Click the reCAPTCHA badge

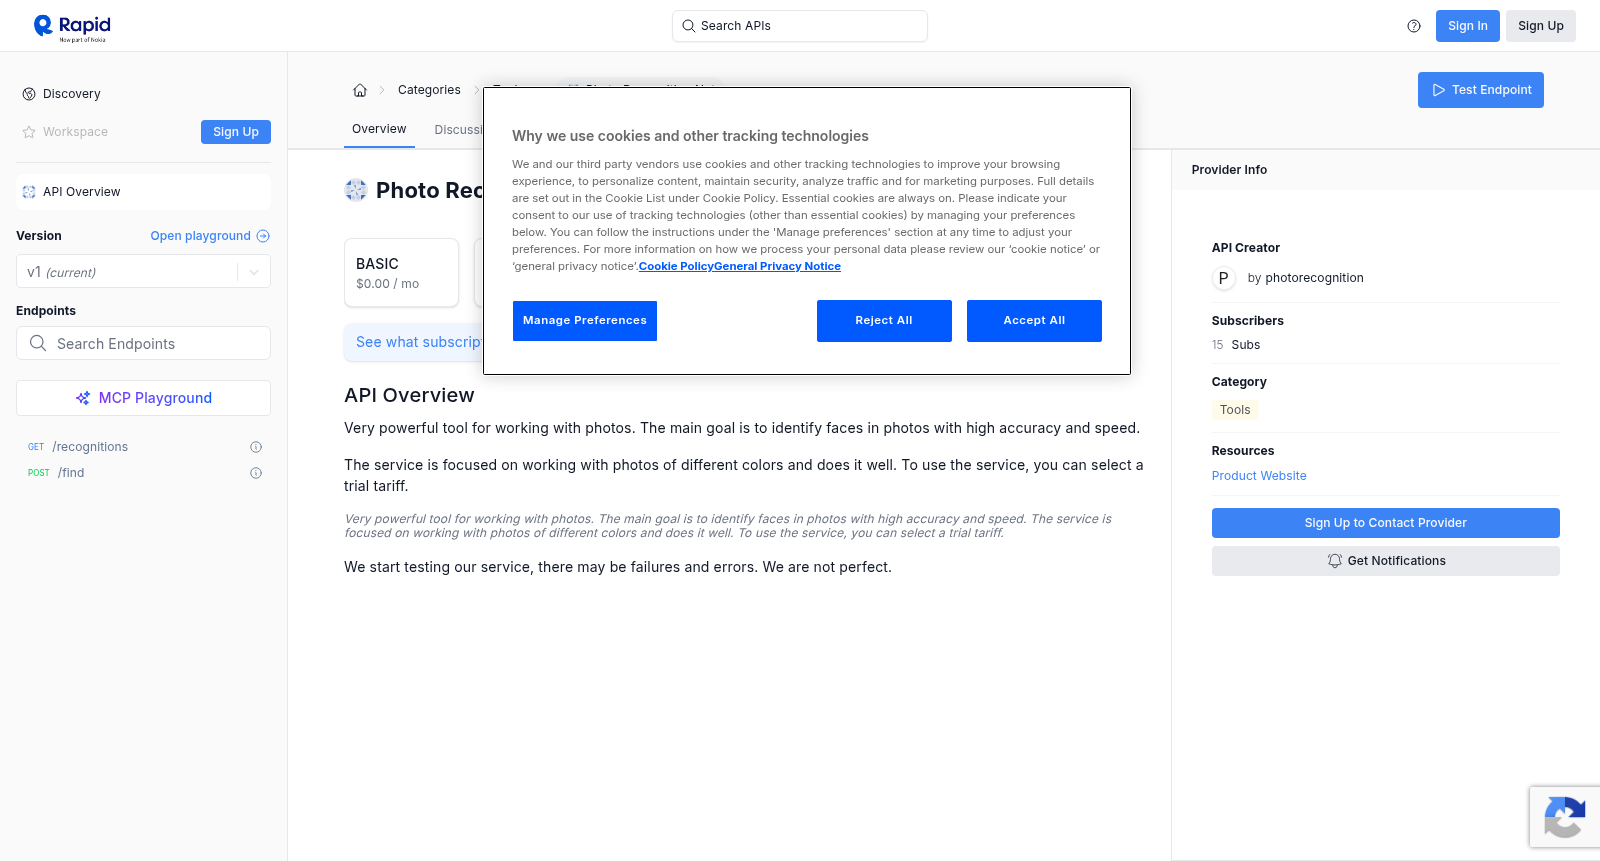[1565, 817]
